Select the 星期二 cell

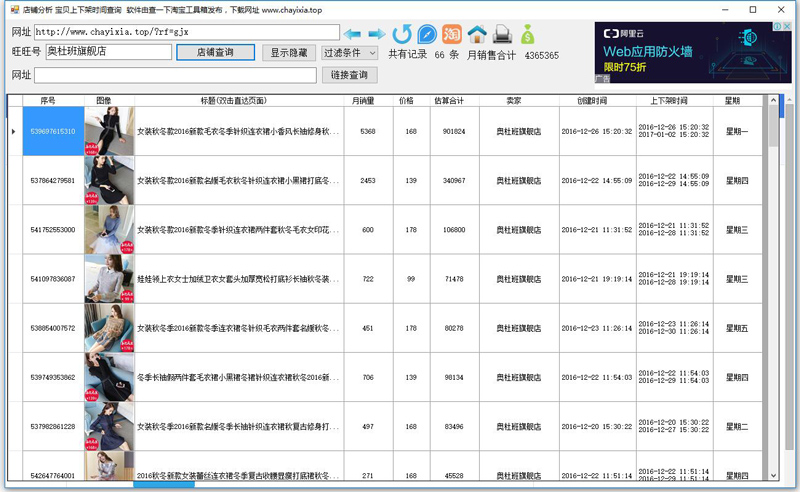(737, 427)
